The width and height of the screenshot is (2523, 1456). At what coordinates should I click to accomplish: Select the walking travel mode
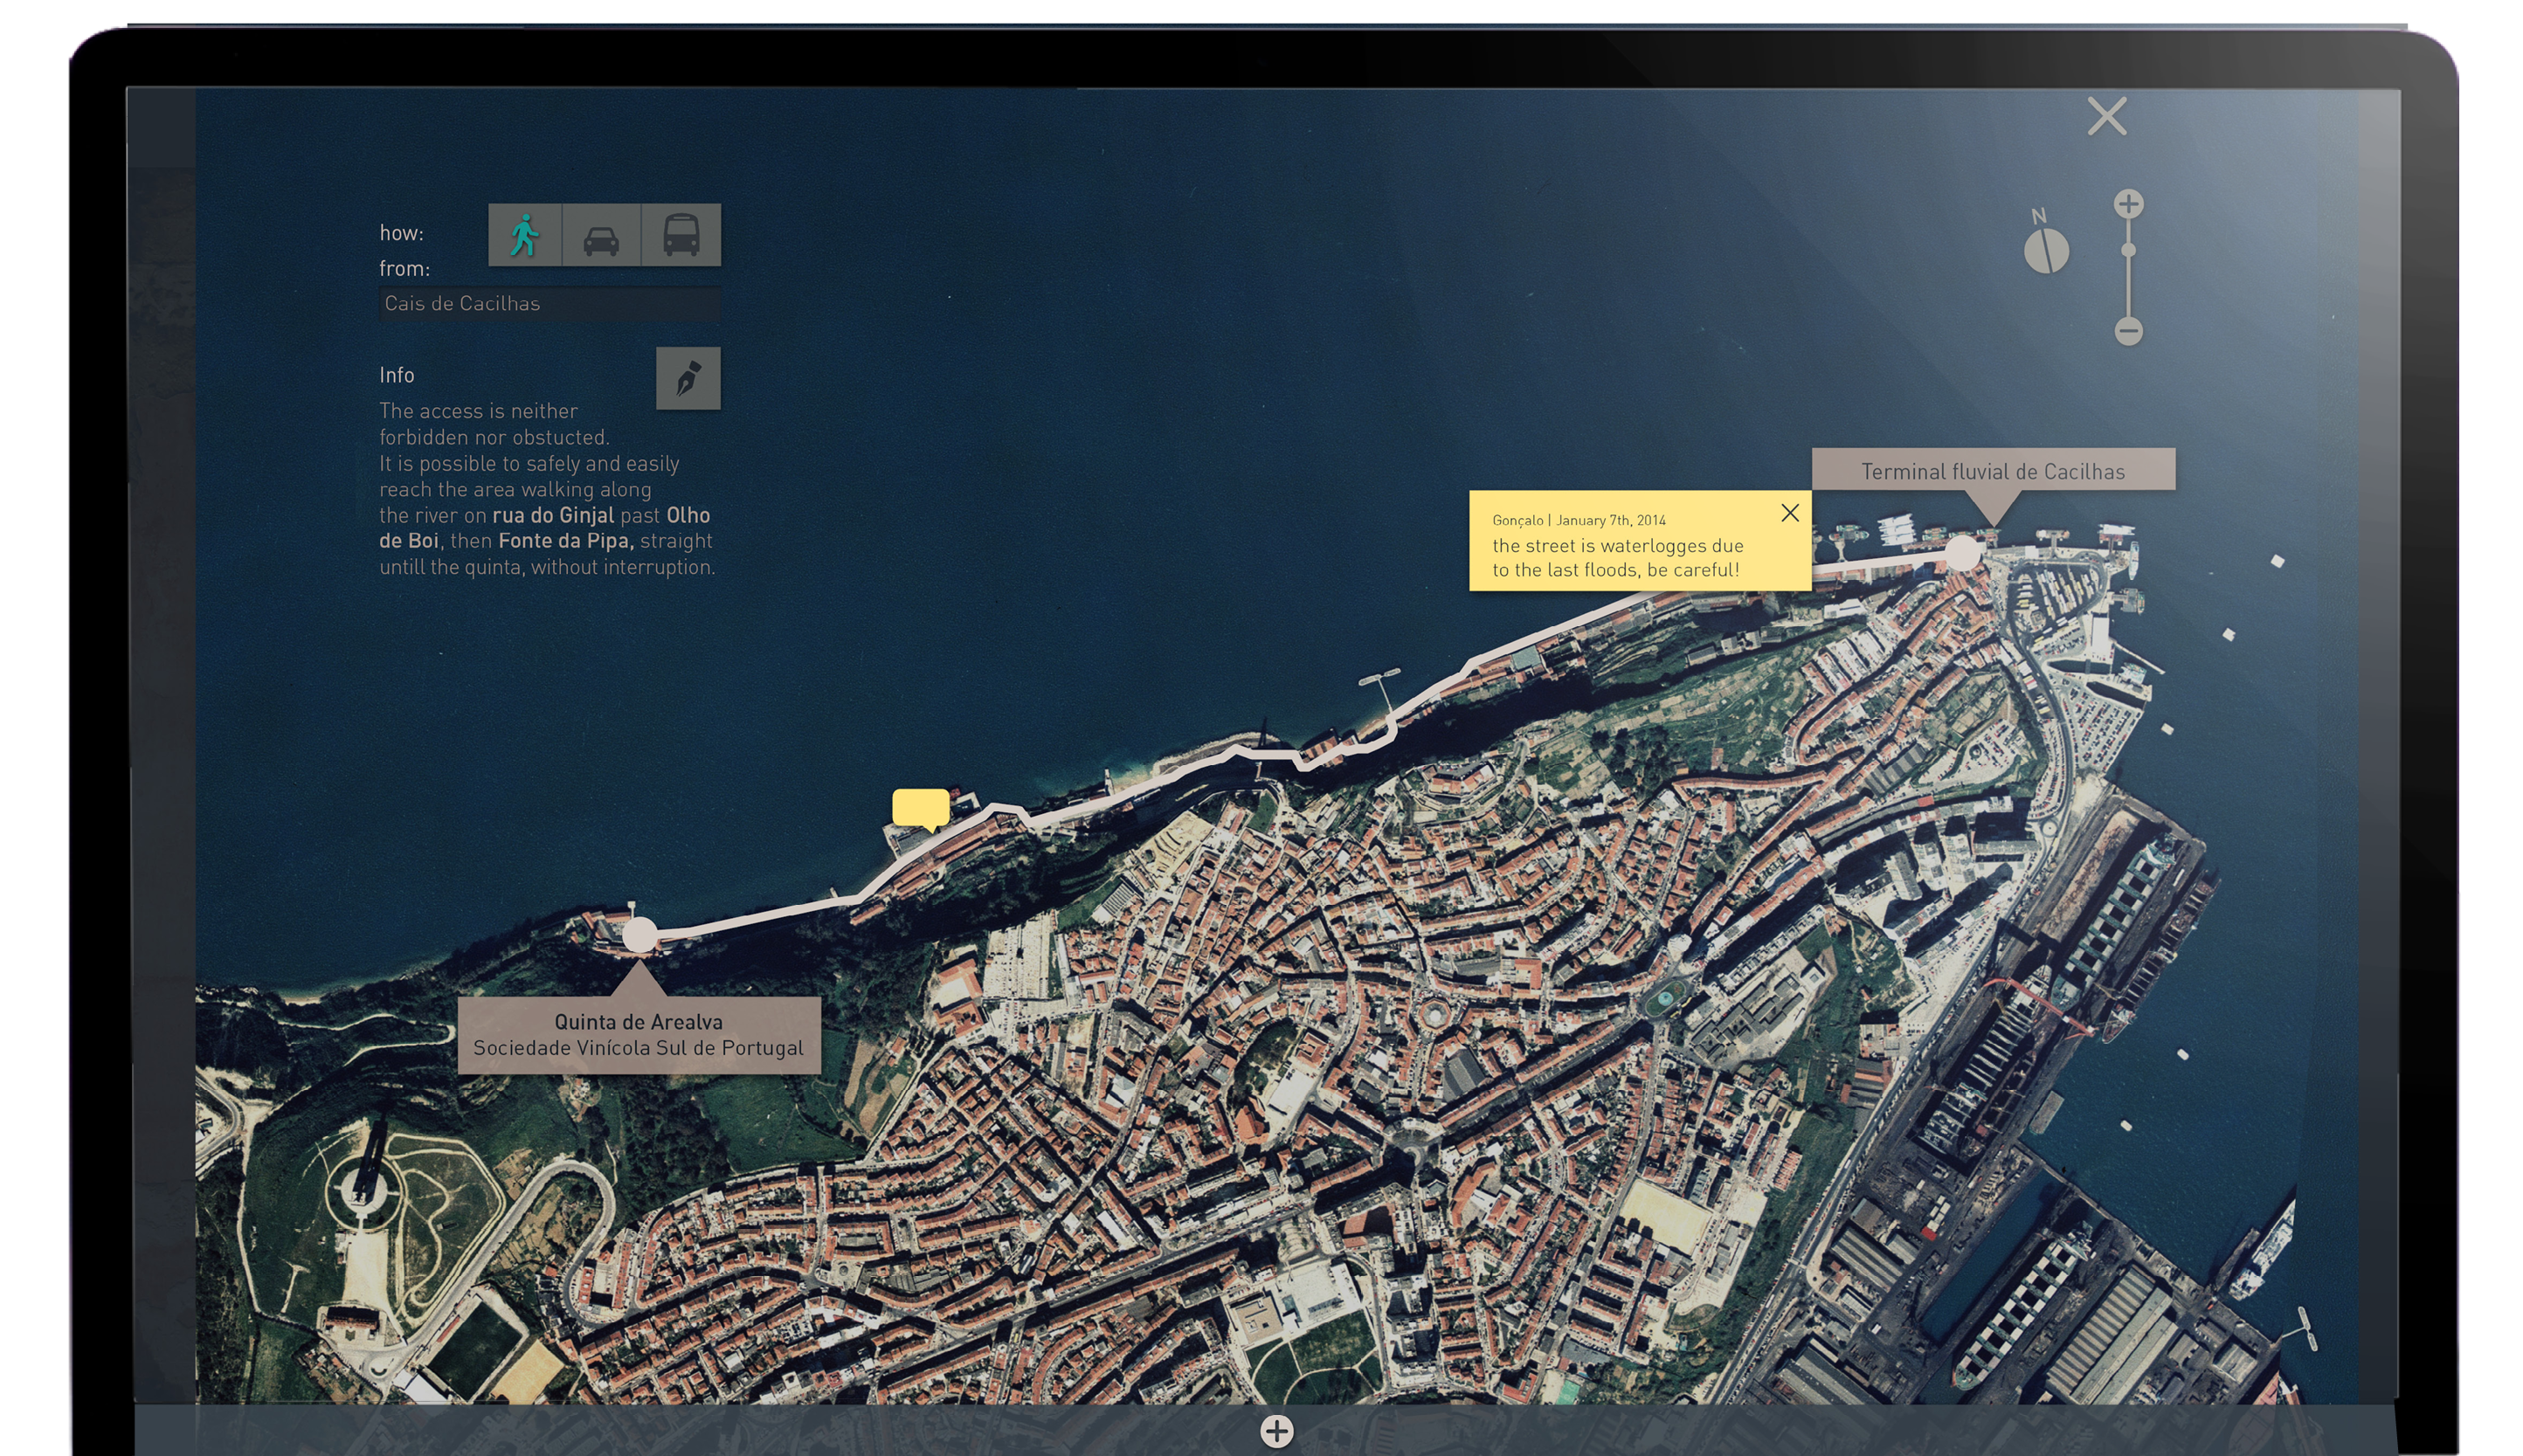pos(525,235)
